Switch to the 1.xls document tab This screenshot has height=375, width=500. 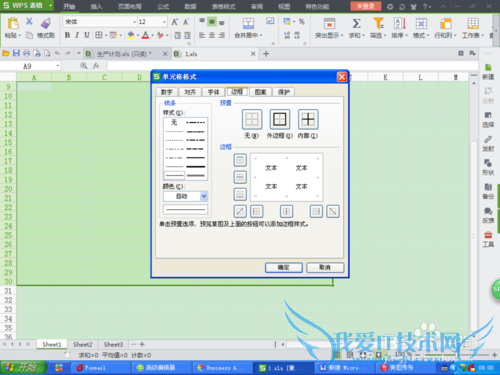coord(215,54)
